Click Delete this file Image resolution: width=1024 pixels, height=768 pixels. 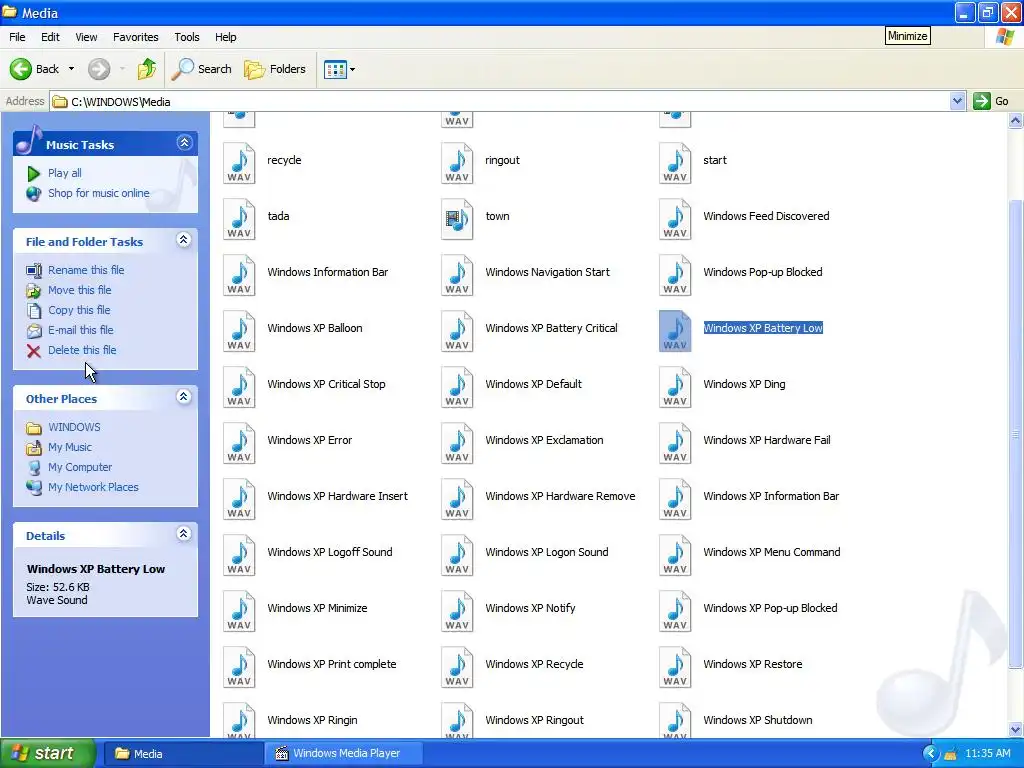tap(82, 350)
